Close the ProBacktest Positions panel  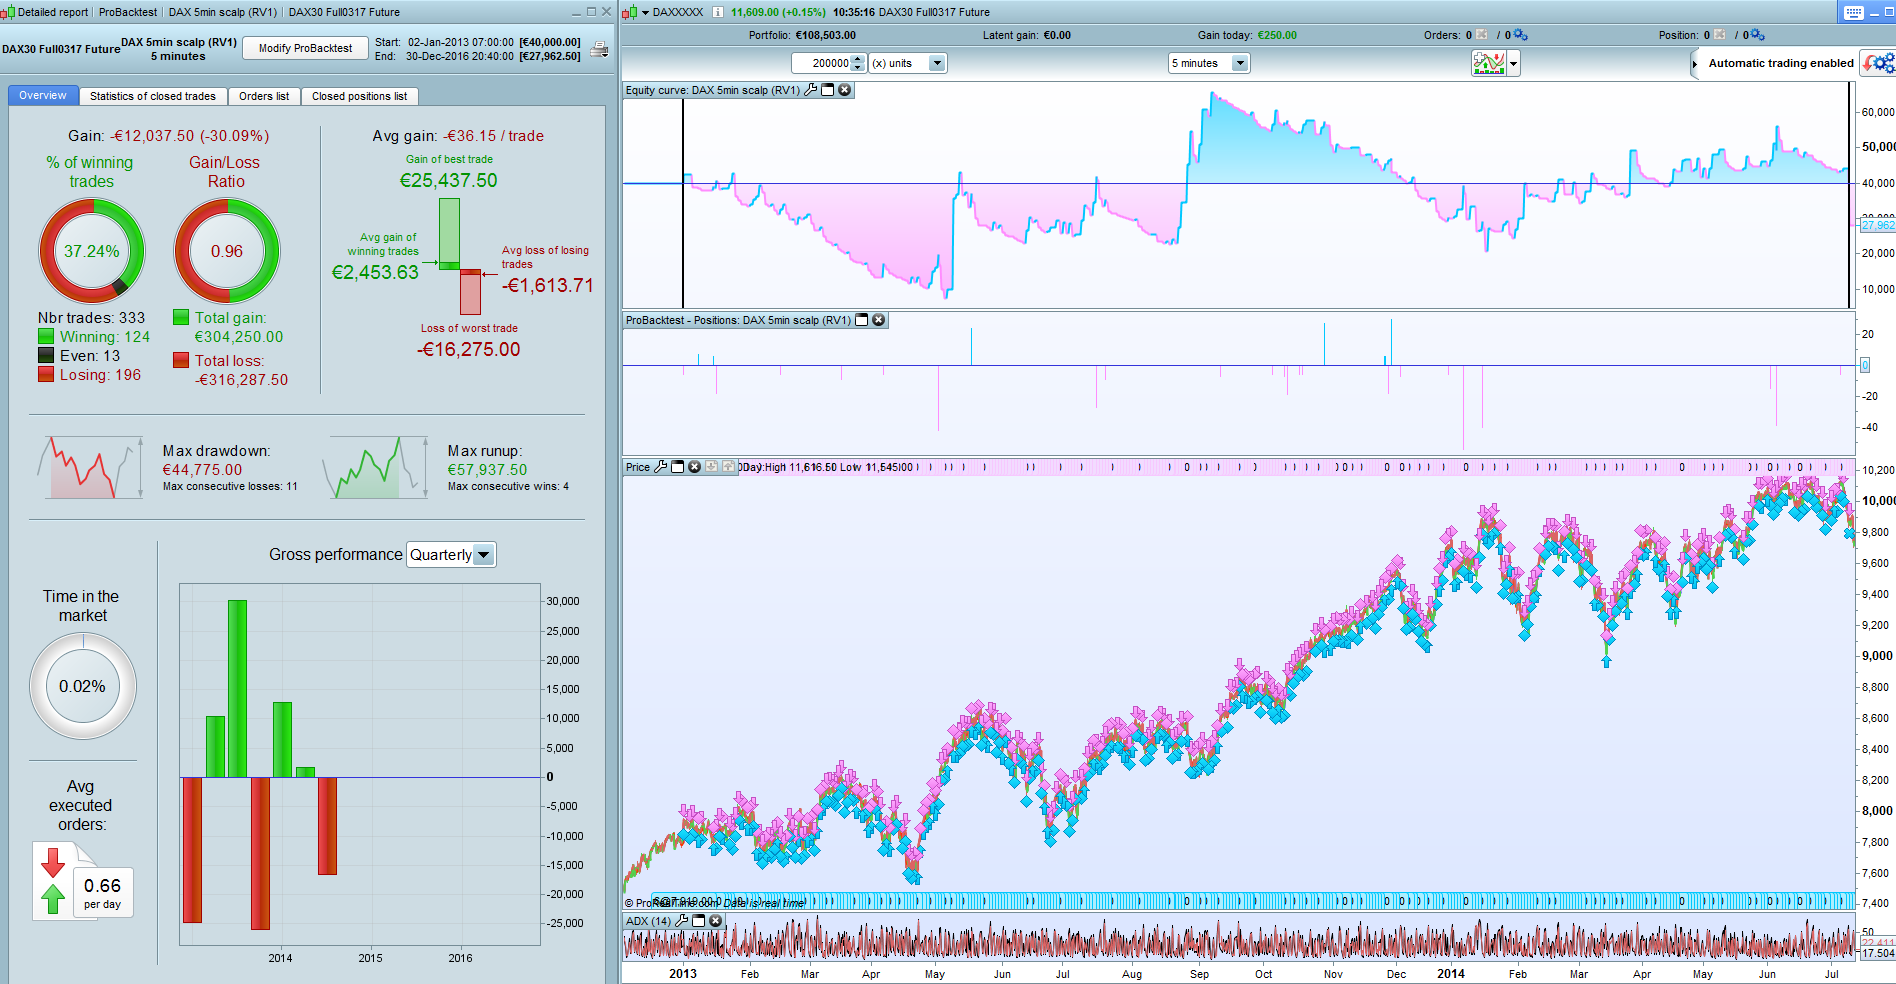[879, 320]
